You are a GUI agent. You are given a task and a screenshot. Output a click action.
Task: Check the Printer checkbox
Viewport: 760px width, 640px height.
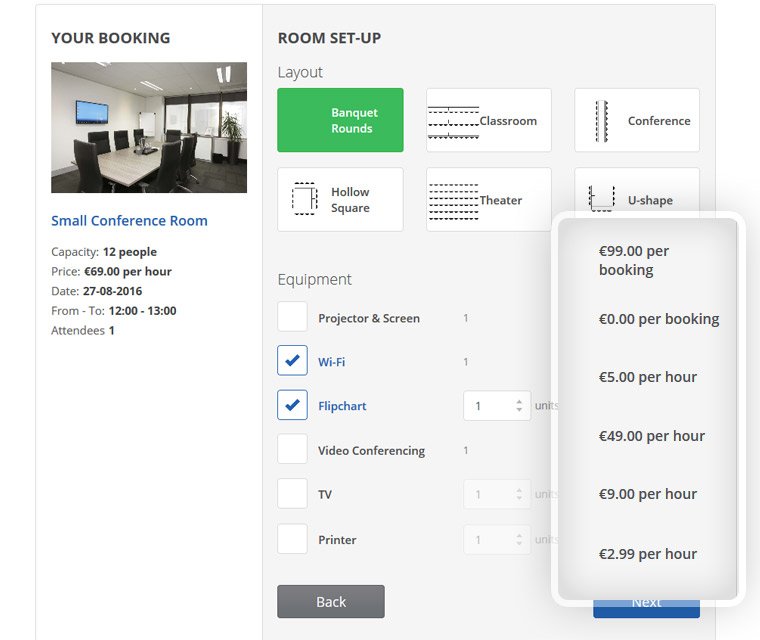tap(292, 539)
